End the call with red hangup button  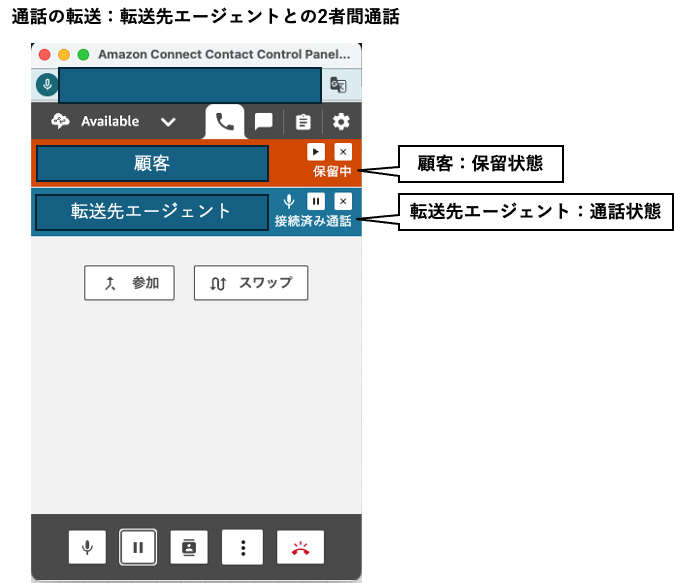point(300,547)
